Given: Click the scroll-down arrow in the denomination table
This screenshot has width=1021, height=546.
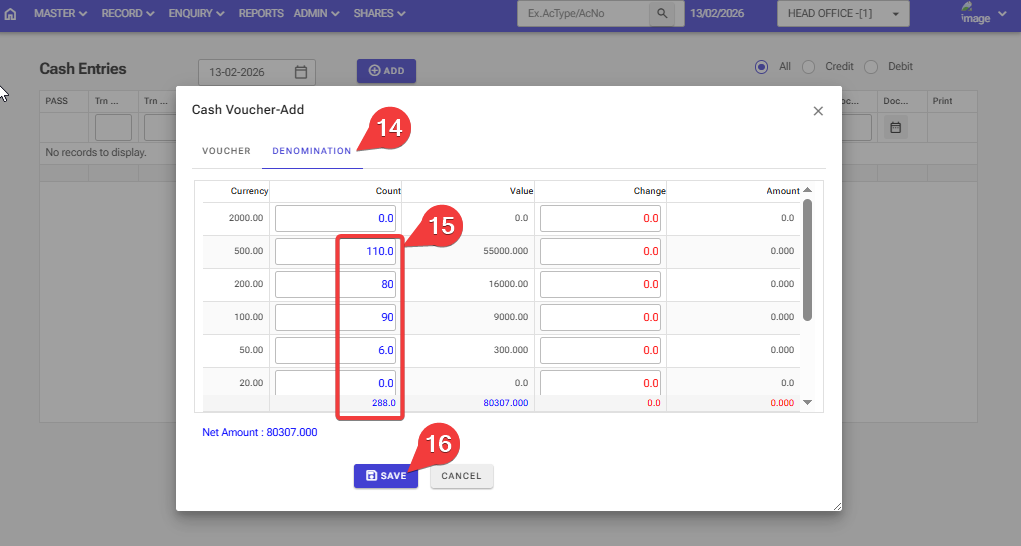Looking at the screenshot, I should (x=807, y=402).
